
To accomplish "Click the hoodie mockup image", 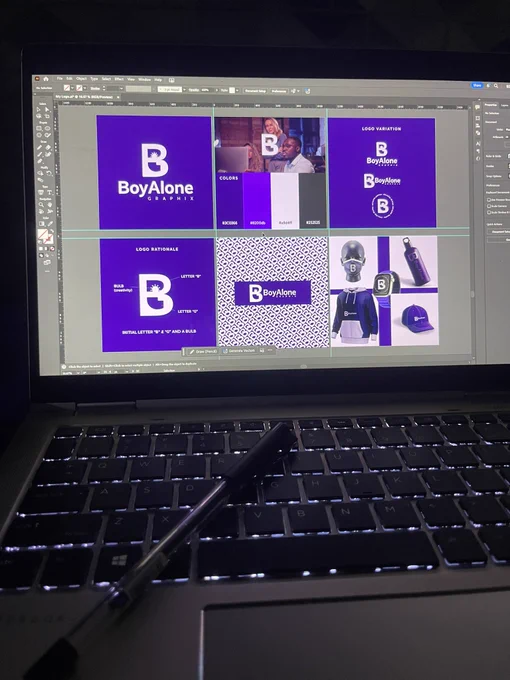I will coord(354,317).
